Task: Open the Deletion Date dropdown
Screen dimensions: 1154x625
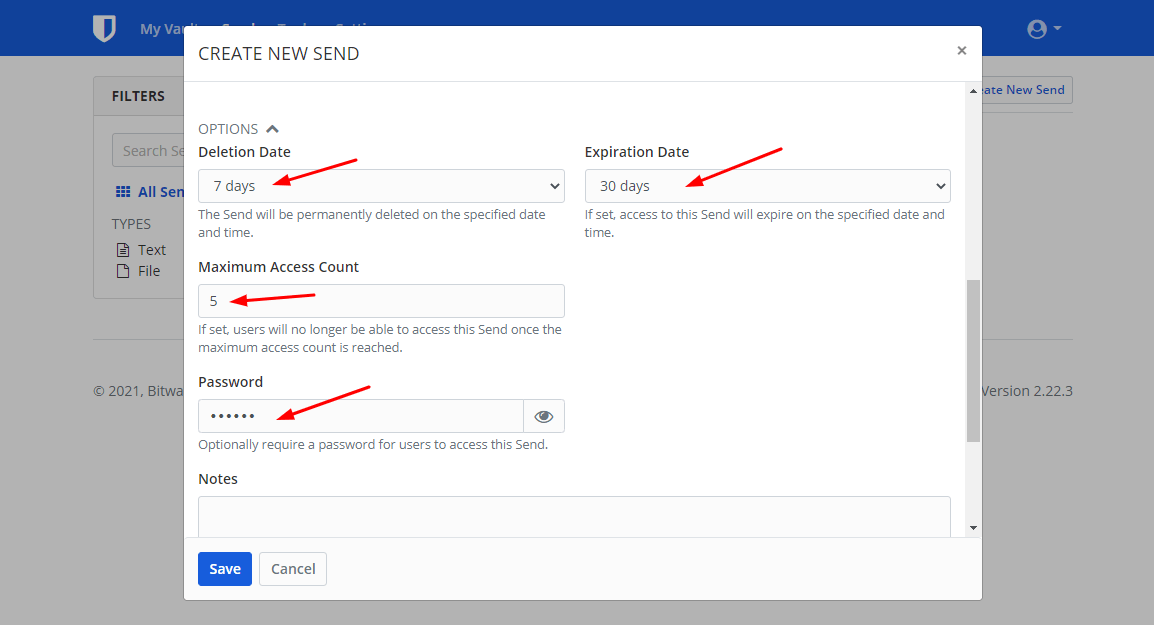Action: [x=381, y=186]
